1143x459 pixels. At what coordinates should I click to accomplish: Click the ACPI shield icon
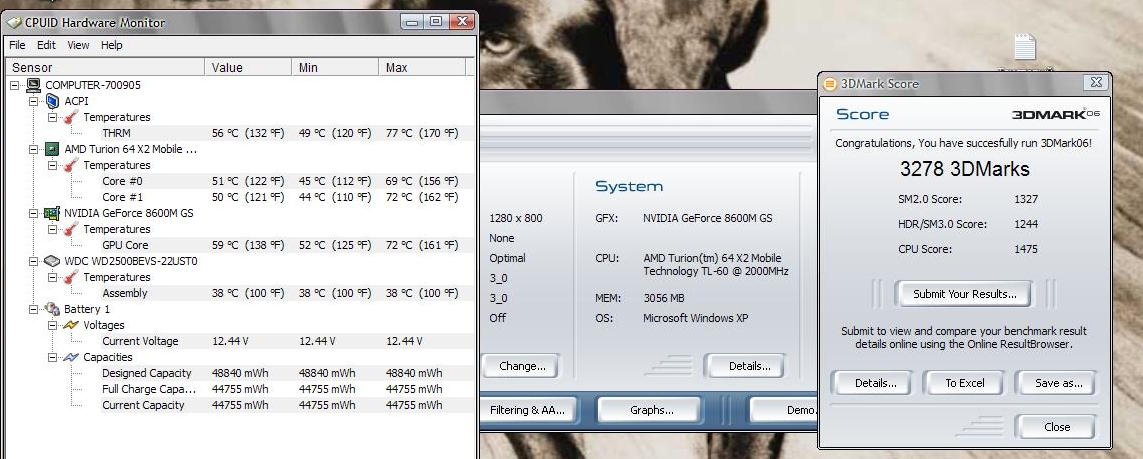pyautogui.click(x=52, y=101)
